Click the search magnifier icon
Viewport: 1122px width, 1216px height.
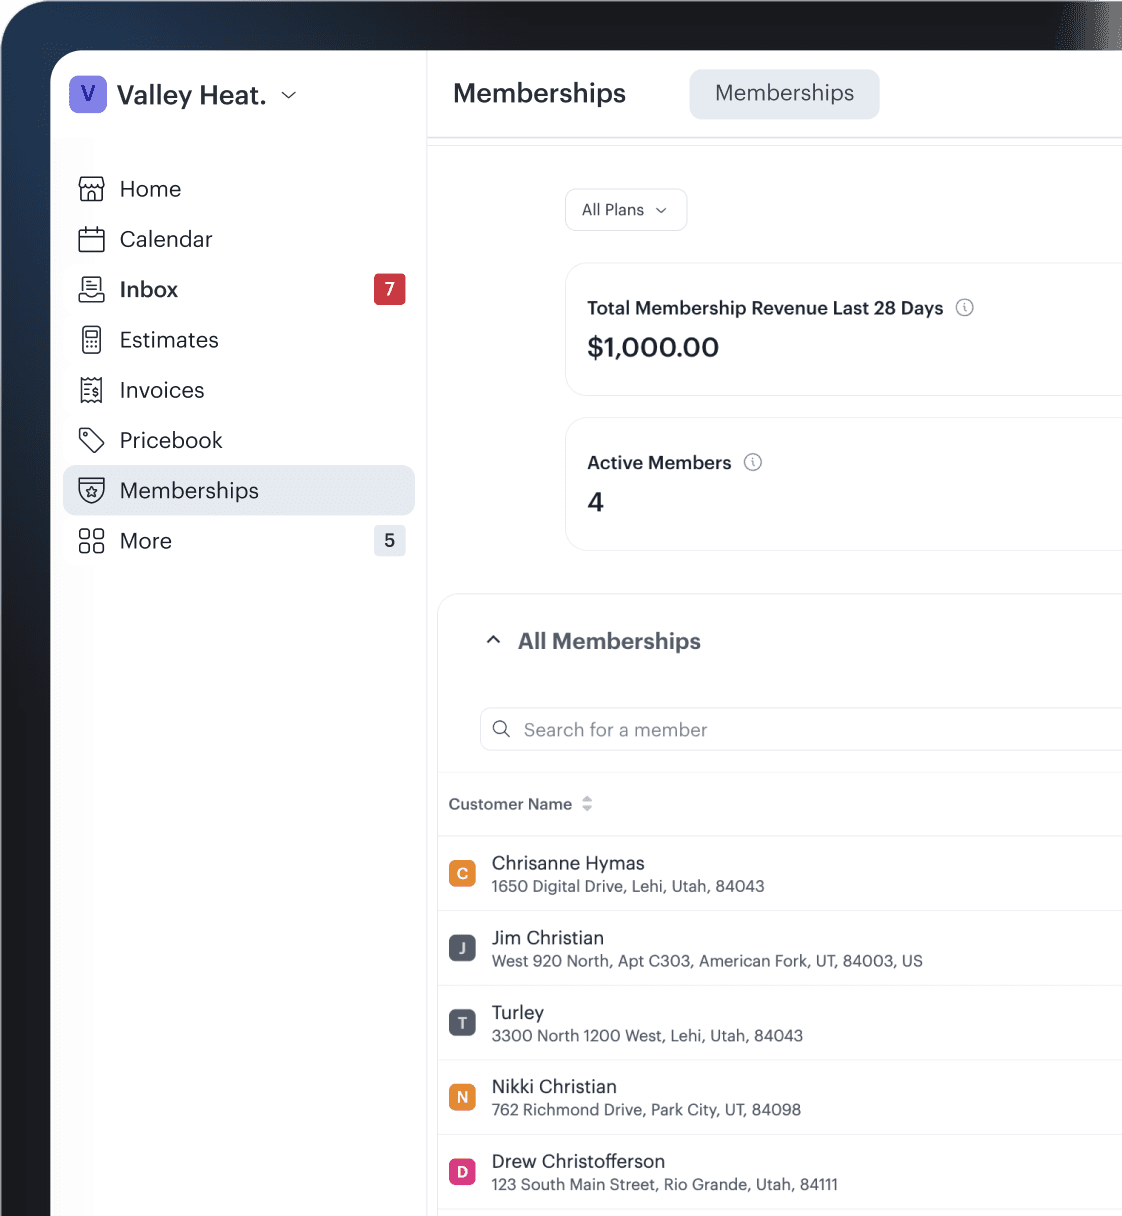coord(502,729)
